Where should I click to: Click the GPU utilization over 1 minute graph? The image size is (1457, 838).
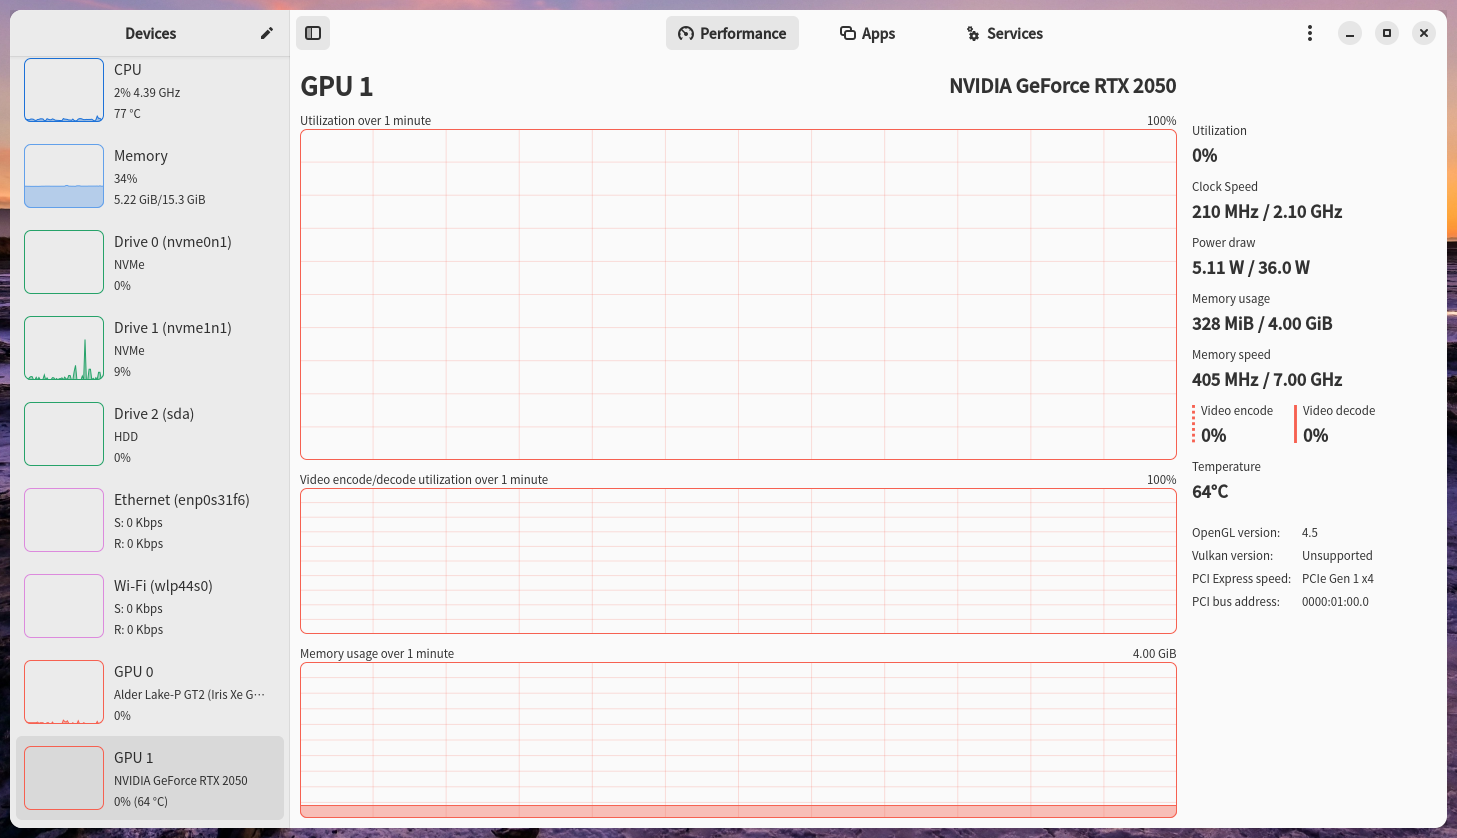(738, 294)
